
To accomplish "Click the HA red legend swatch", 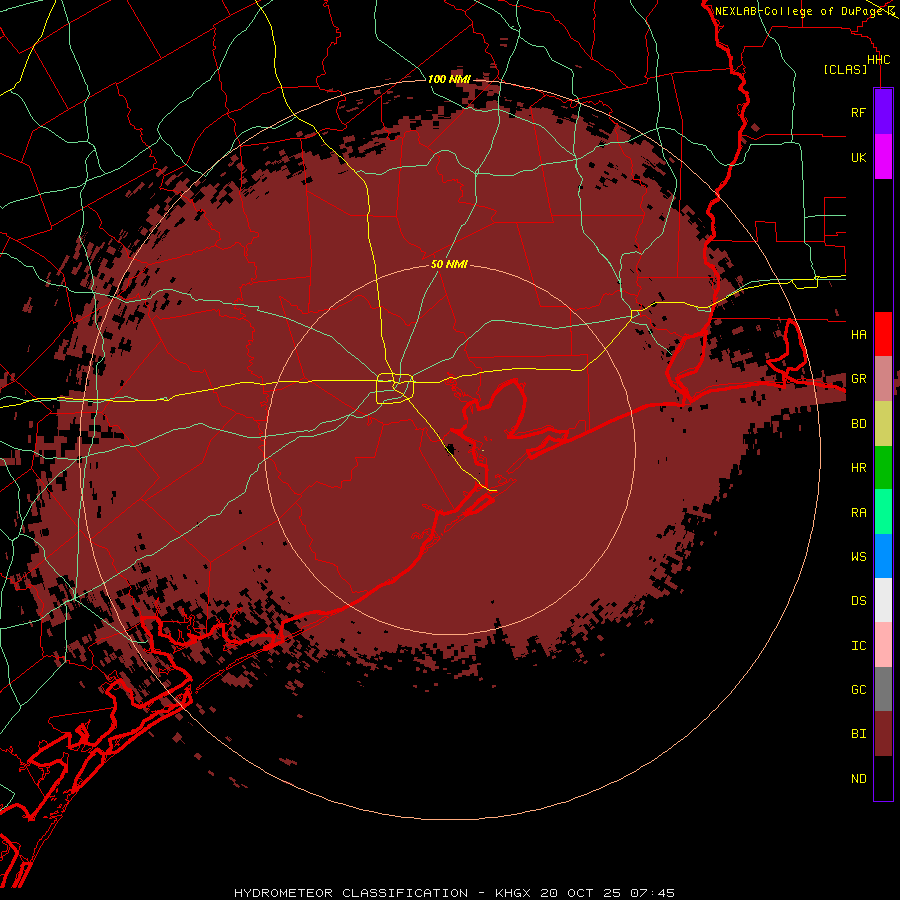I will tap(883, 334).
